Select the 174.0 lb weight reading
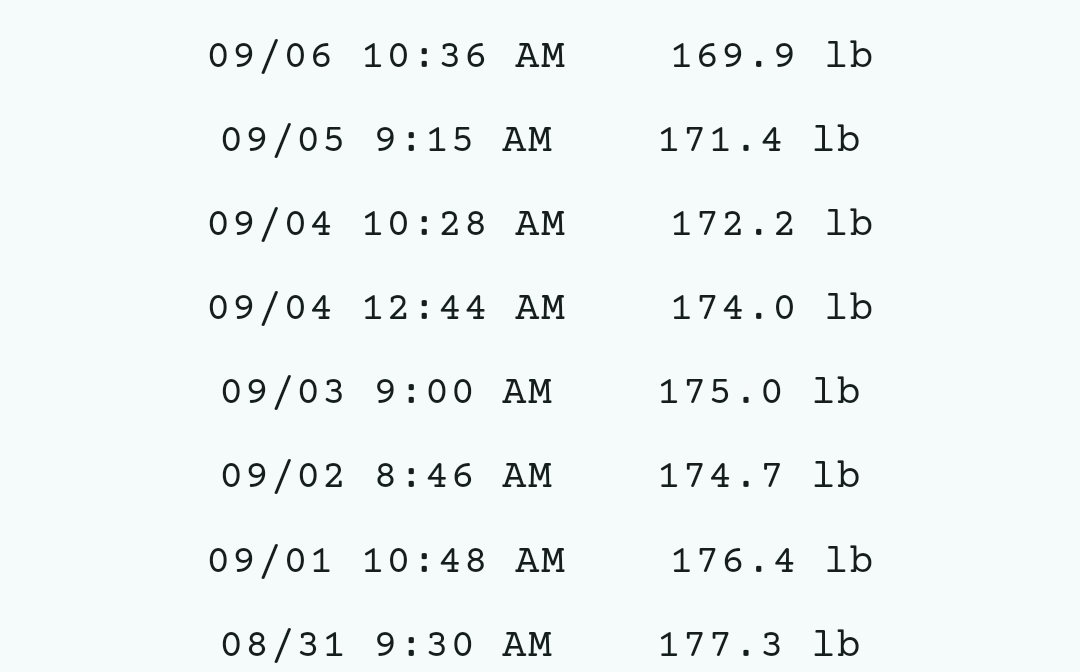The width and height of the screenshot is (1080, 672). tap(772, 308)
